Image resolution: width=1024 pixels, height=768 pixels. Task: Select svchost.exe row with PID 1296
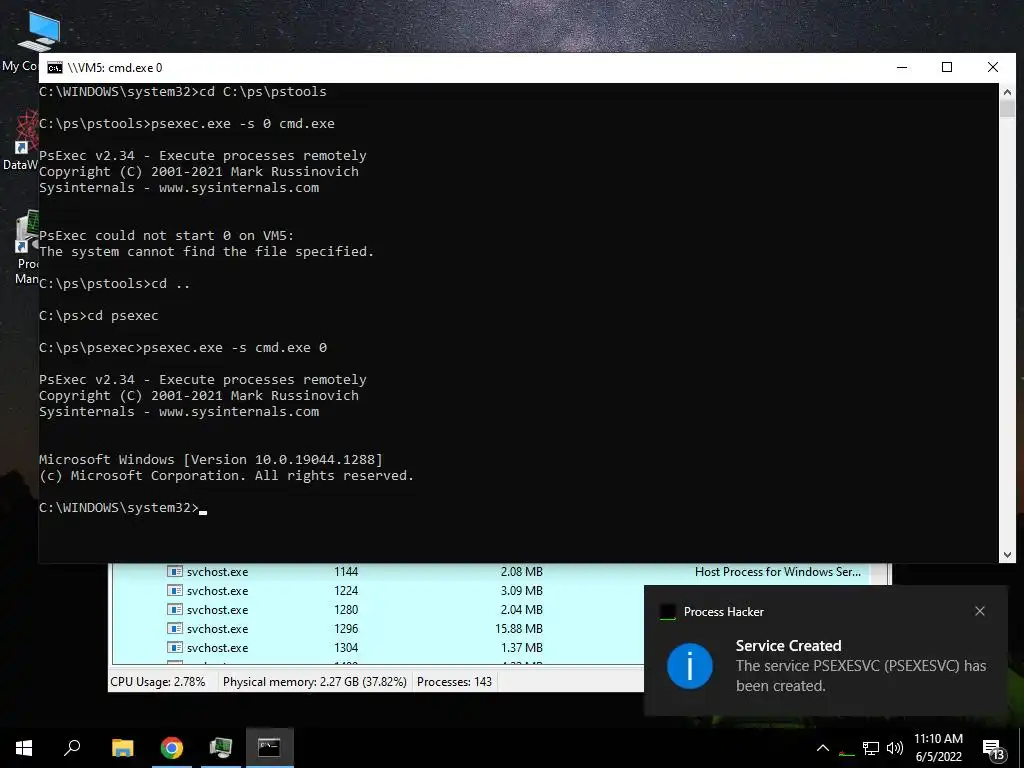click(x=379, y=628)
